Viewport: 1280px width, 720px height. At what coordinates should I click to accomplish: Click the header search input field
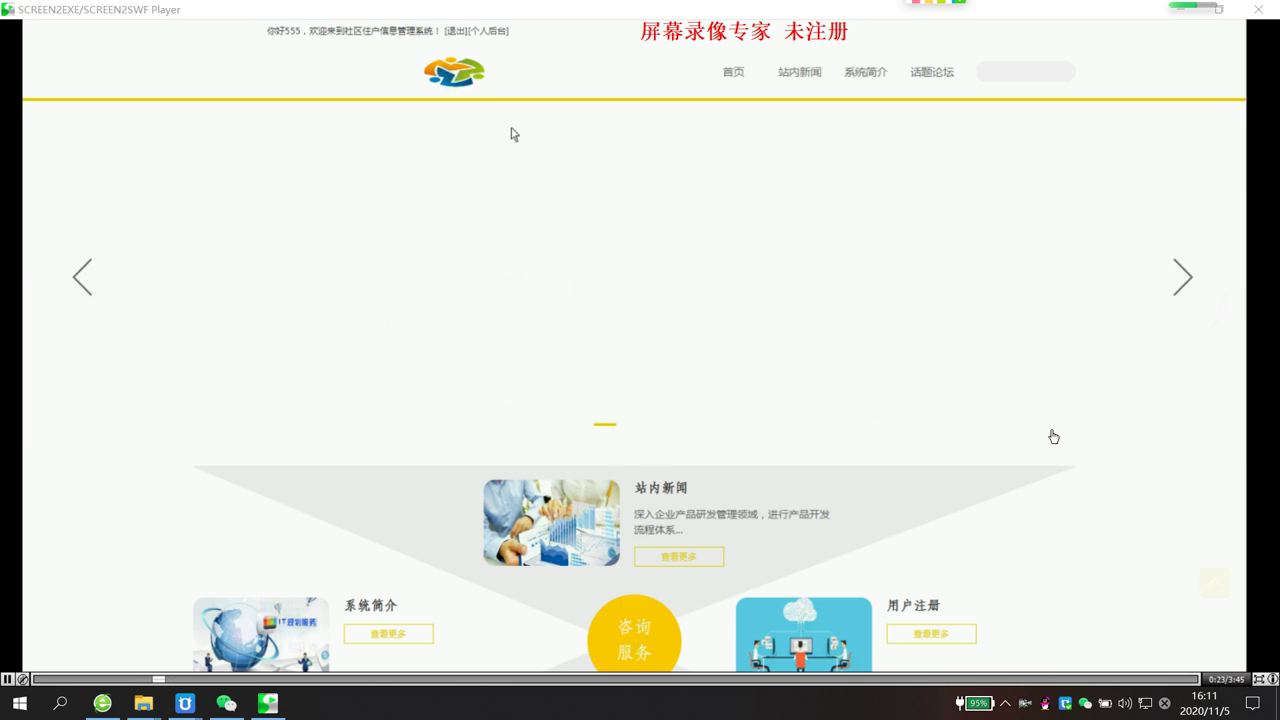click(x=1025, y=72)
